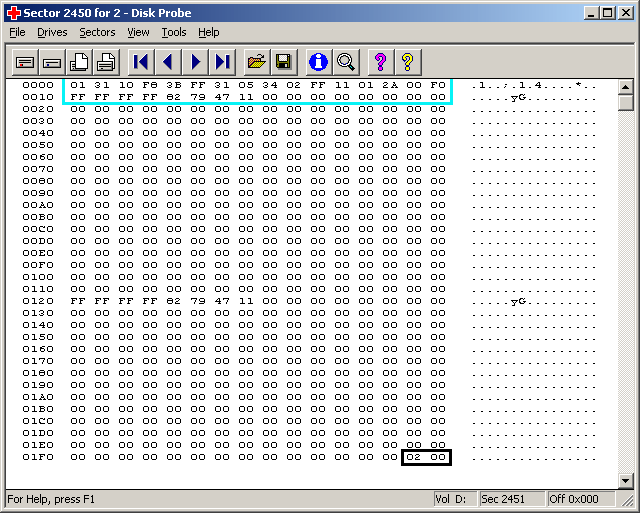Click 'Sec 2451' in the status bar

point(503,499)
